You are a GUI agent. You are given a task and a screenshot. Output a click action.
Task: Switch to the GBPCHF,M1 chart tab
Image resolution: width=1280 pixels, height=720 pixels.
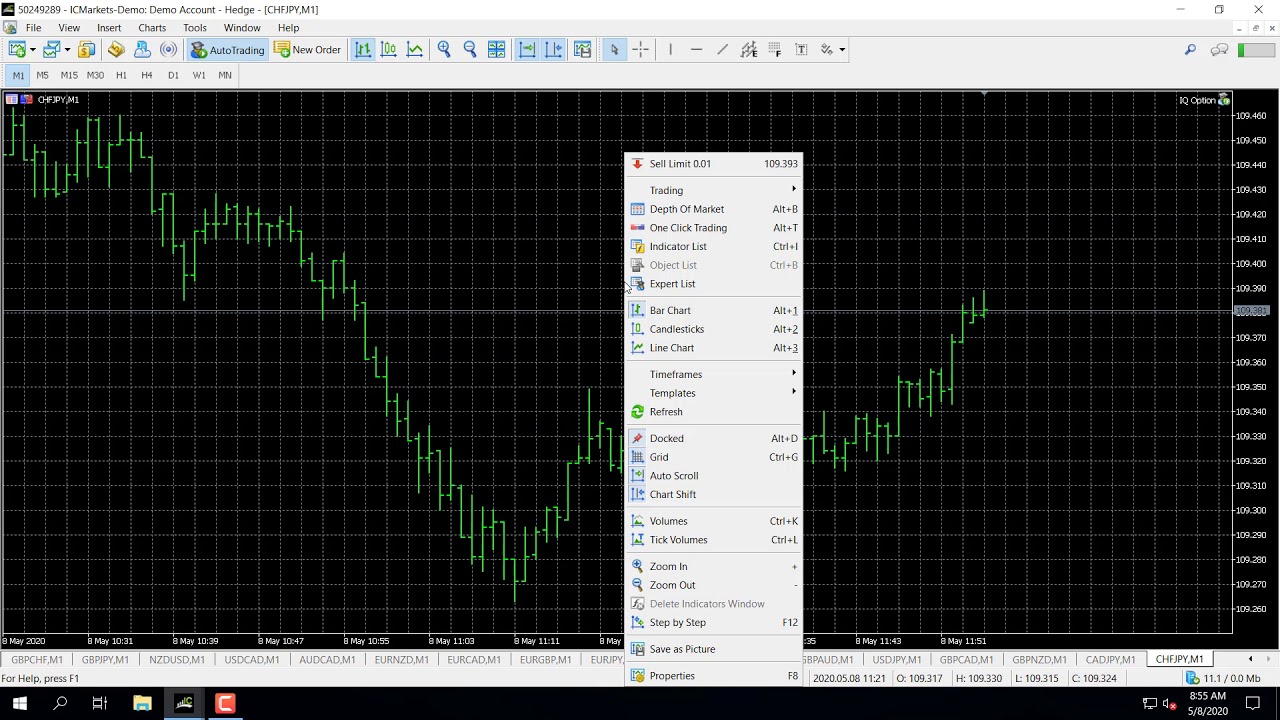(37, 660)
